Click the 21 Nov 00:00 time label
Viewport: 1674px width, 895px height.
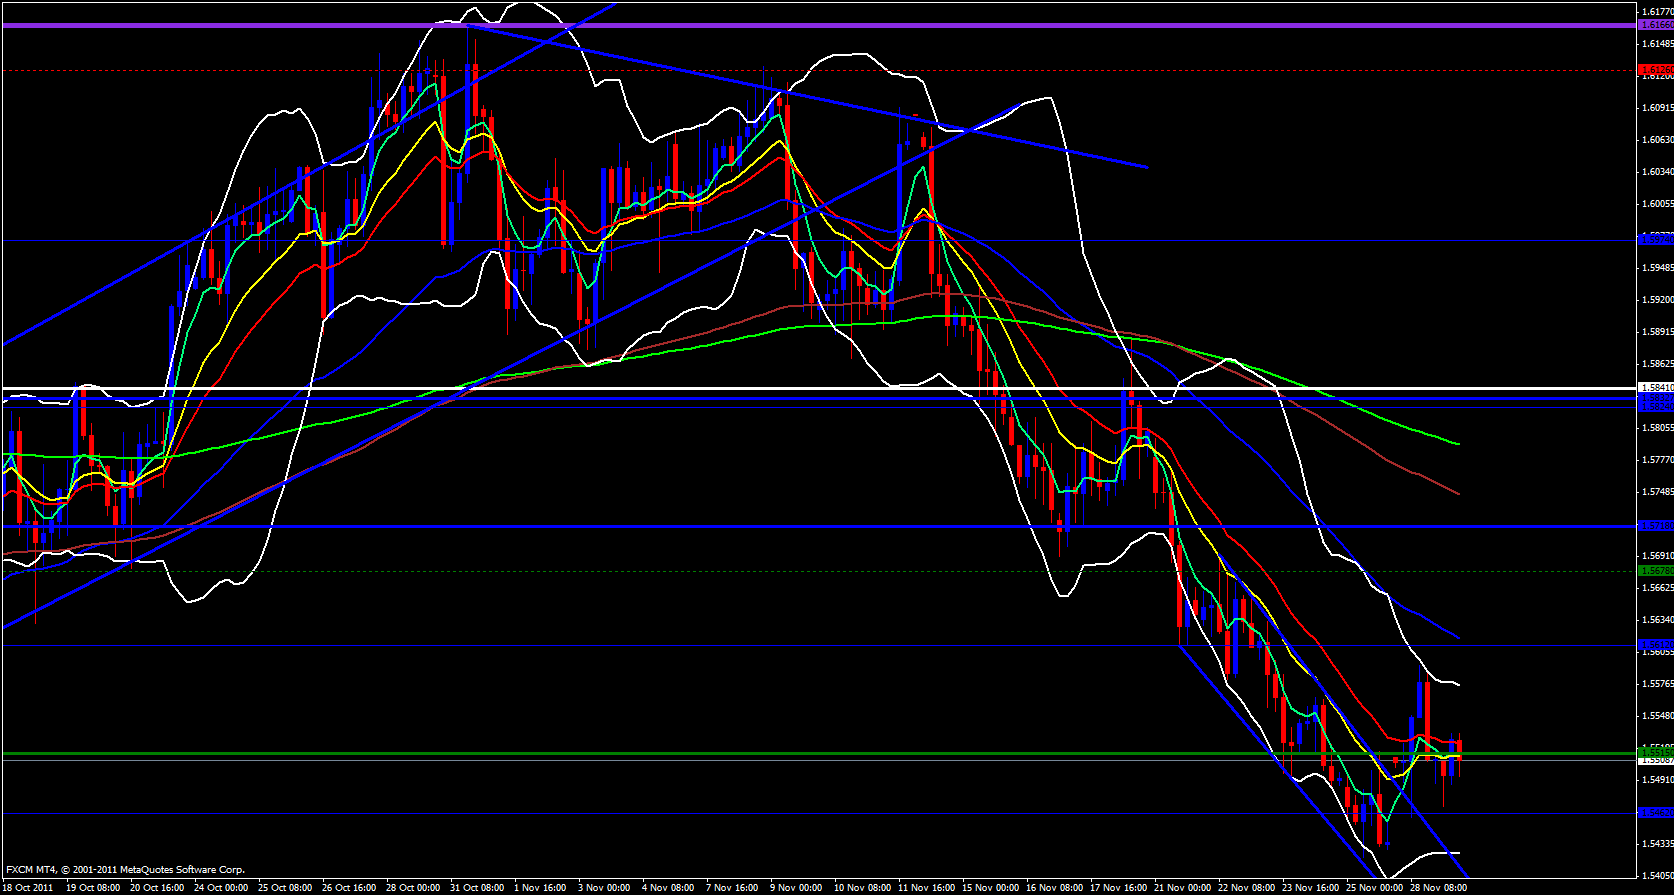(1182, 888)
